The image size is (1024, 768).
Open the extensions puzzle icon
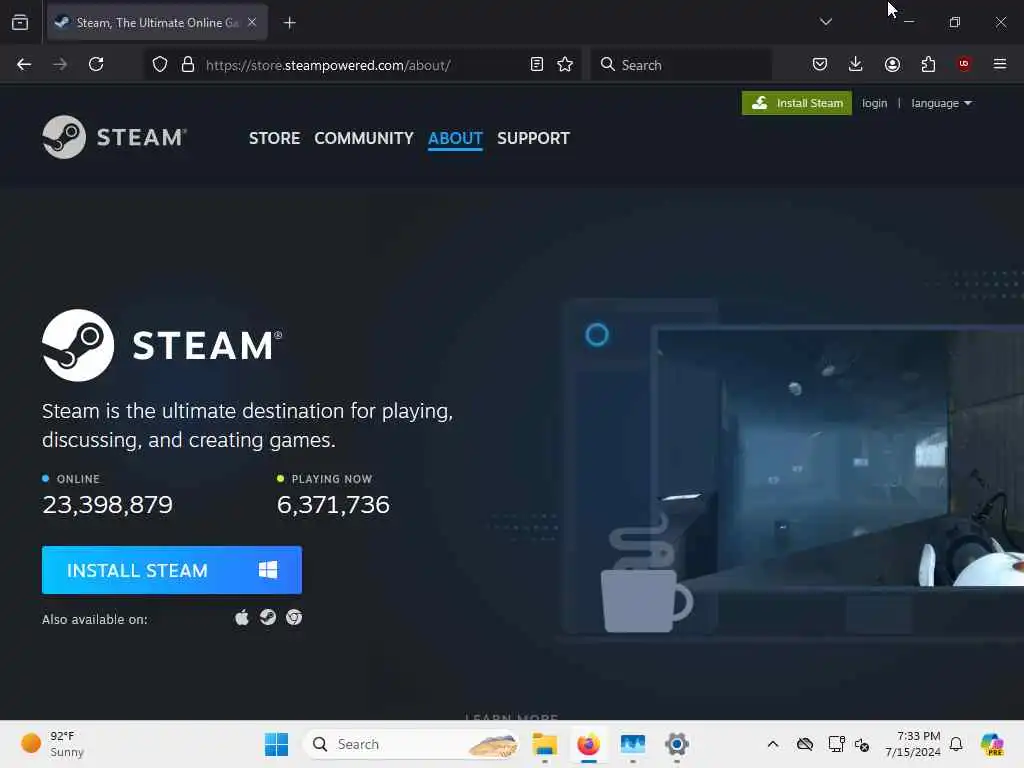coord(928,64)
